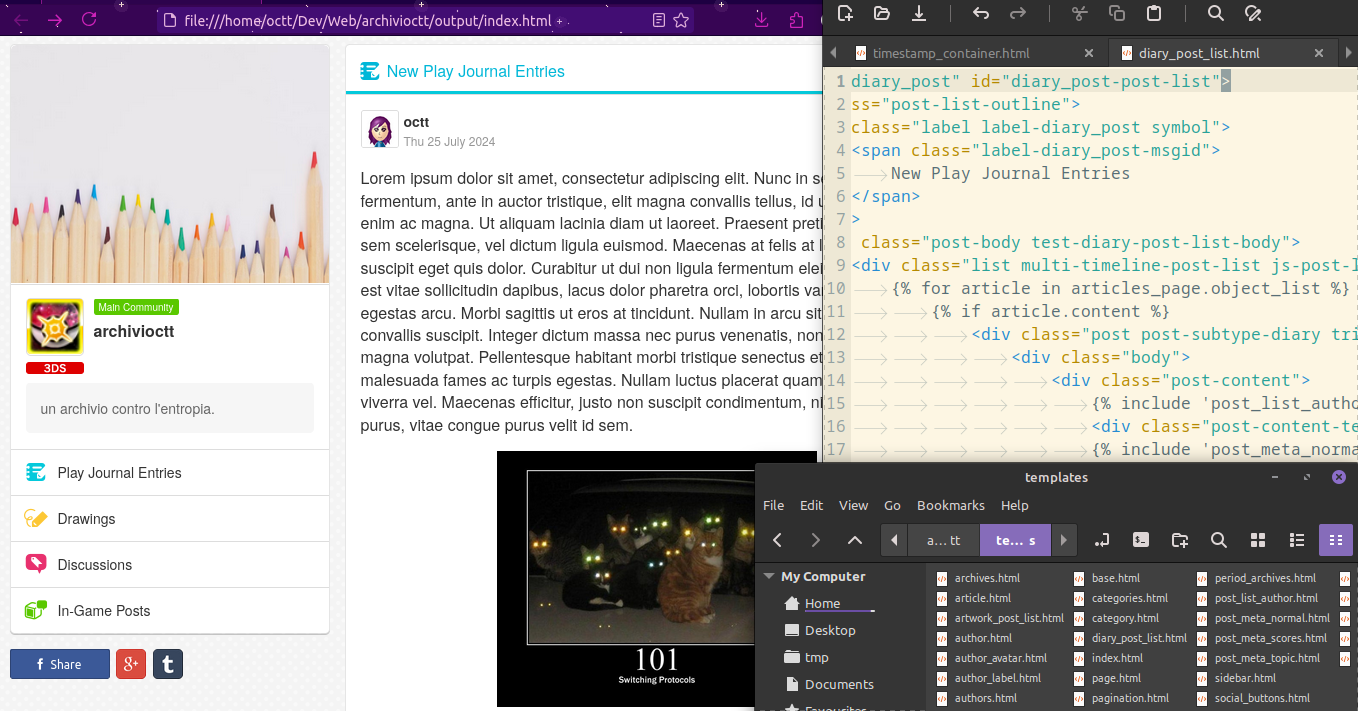Open search in the text editor

tap(1216, 13)
